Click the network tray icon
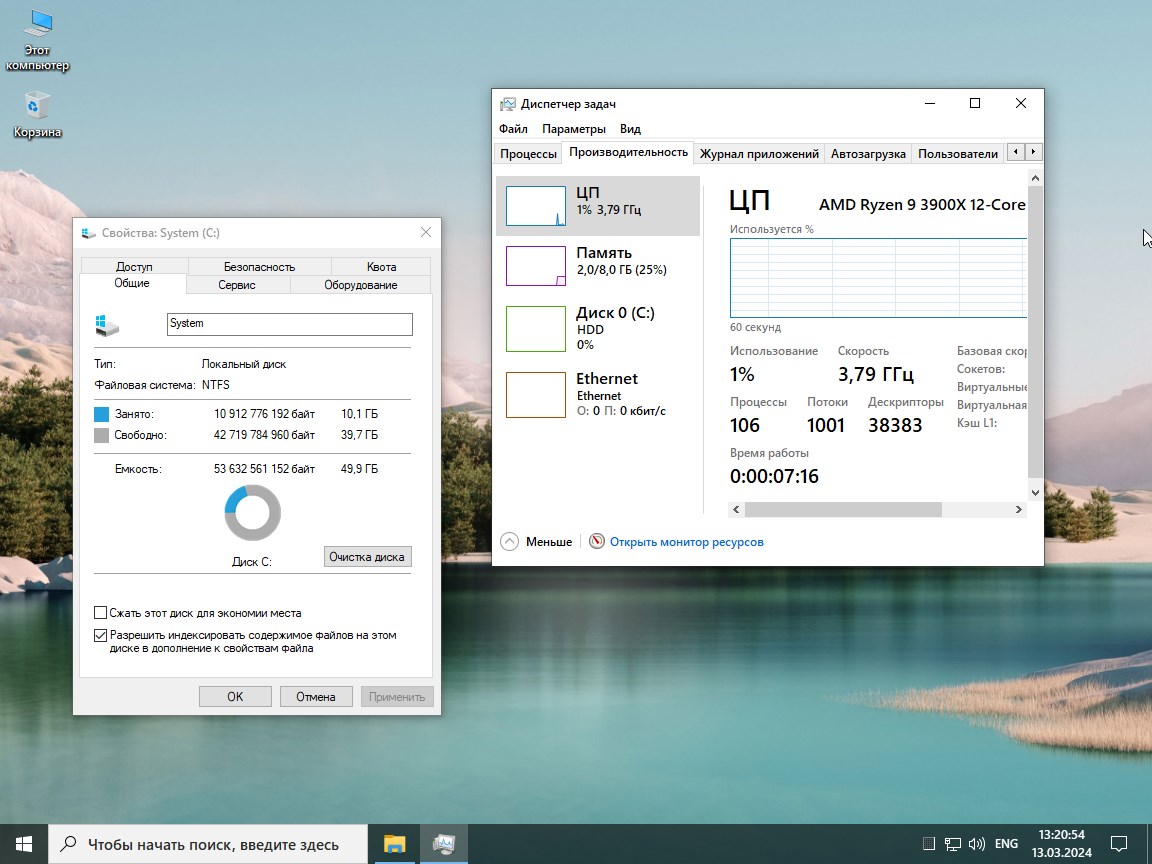Image resolution: width=1152 pixels, height=864 pixels. (x=953, y=844)
